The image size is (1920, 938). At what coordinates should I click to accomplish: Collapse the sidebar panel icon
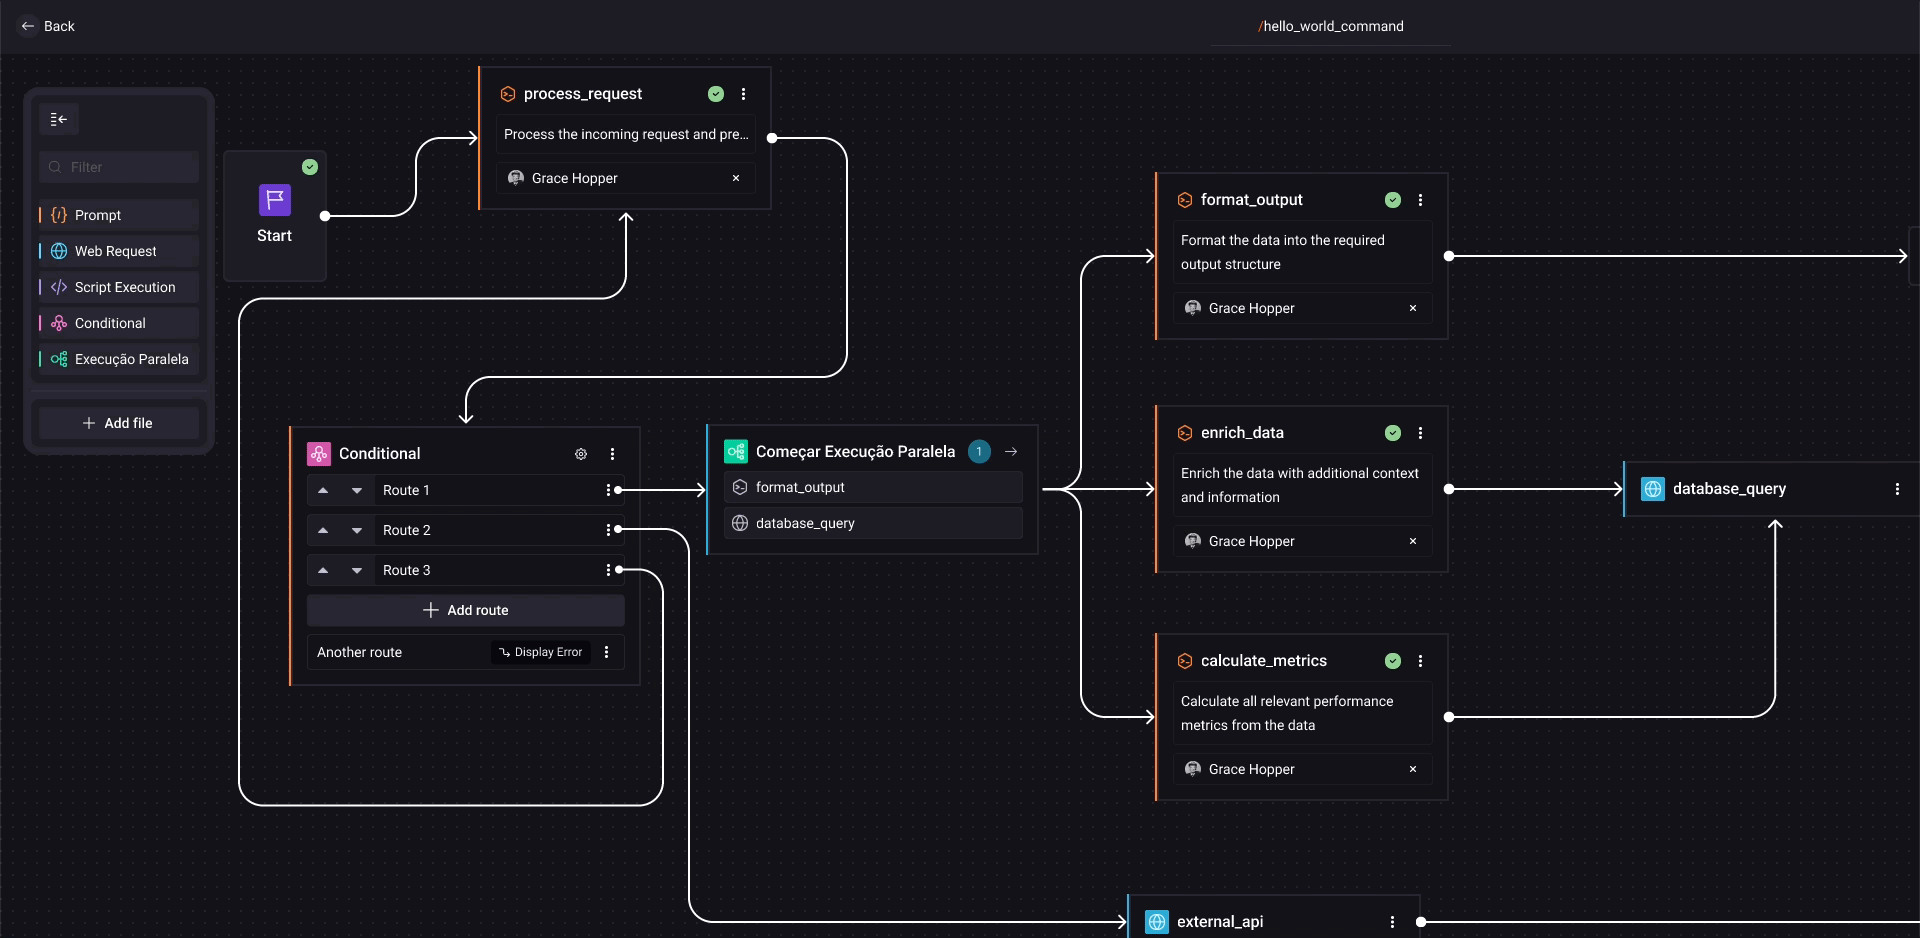(59, 120)
